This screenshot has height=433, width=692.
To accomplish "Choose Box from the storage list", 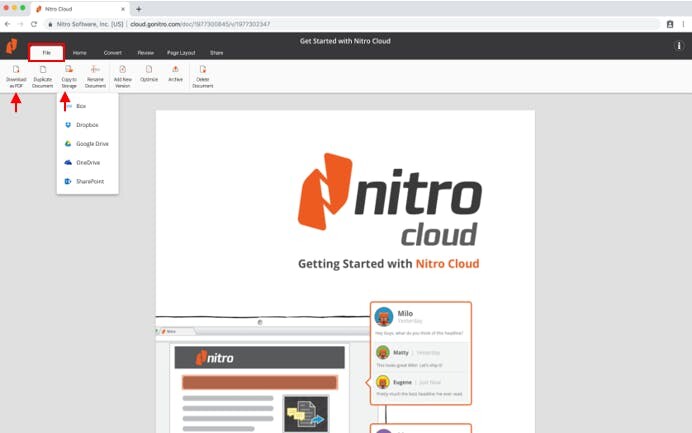I will tap(80, 105).
